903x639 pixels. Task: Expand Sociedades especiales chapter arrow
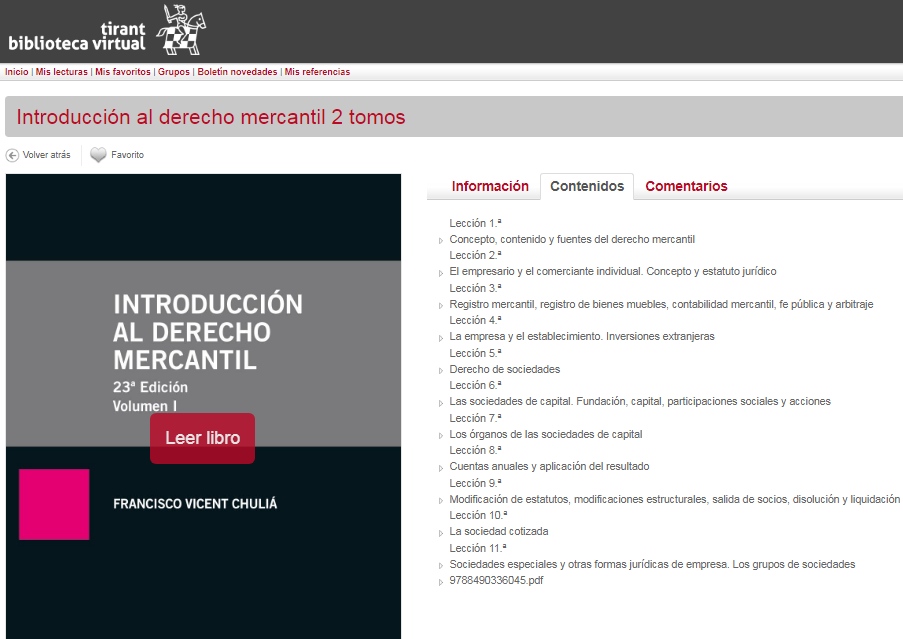pos(441,566)
